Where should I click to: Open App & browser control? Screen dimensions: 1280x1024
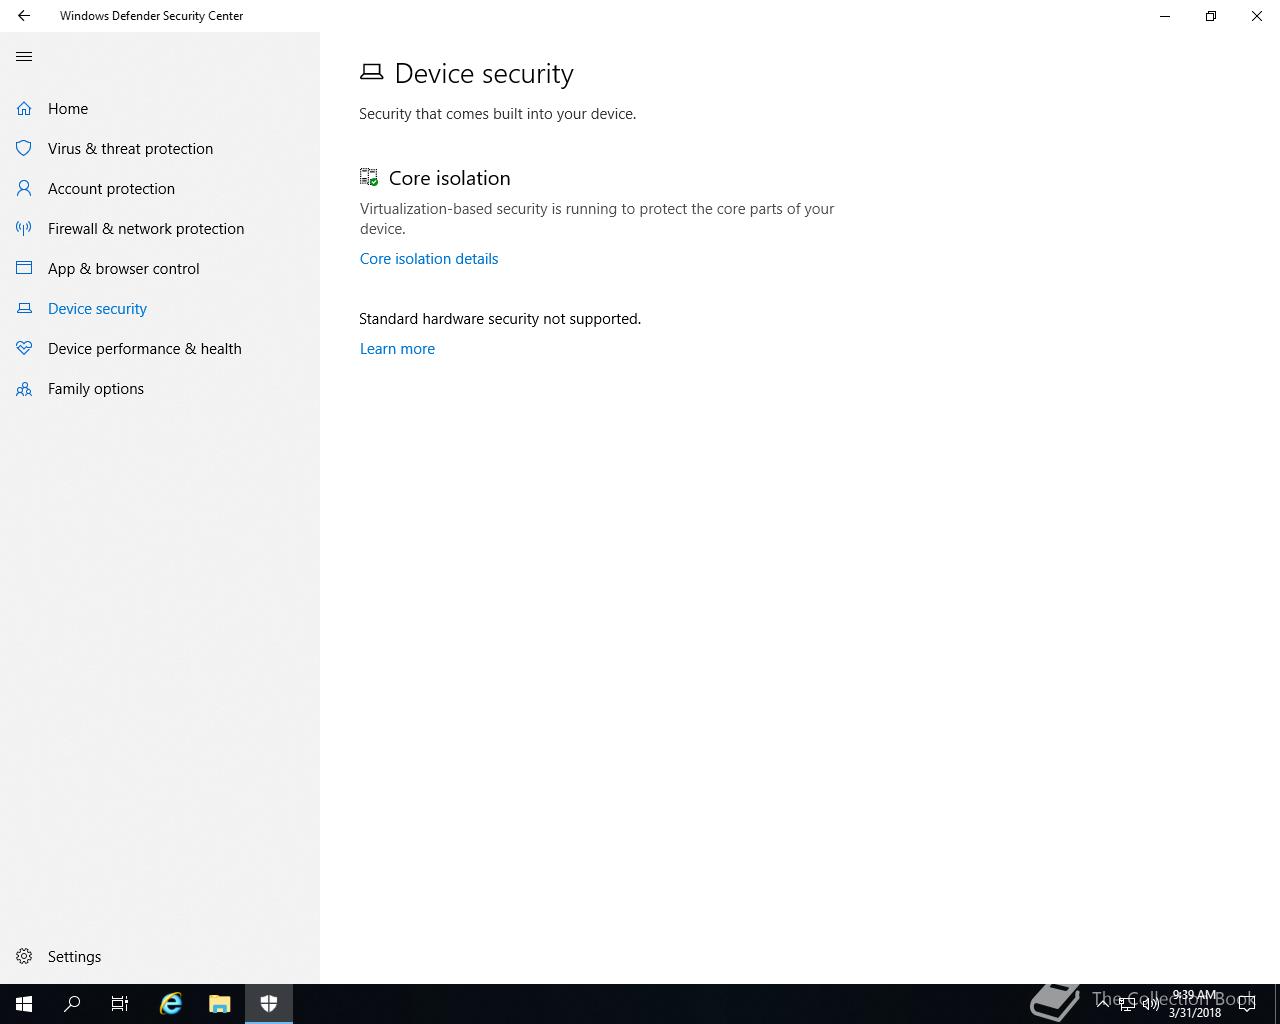(123, 268)
